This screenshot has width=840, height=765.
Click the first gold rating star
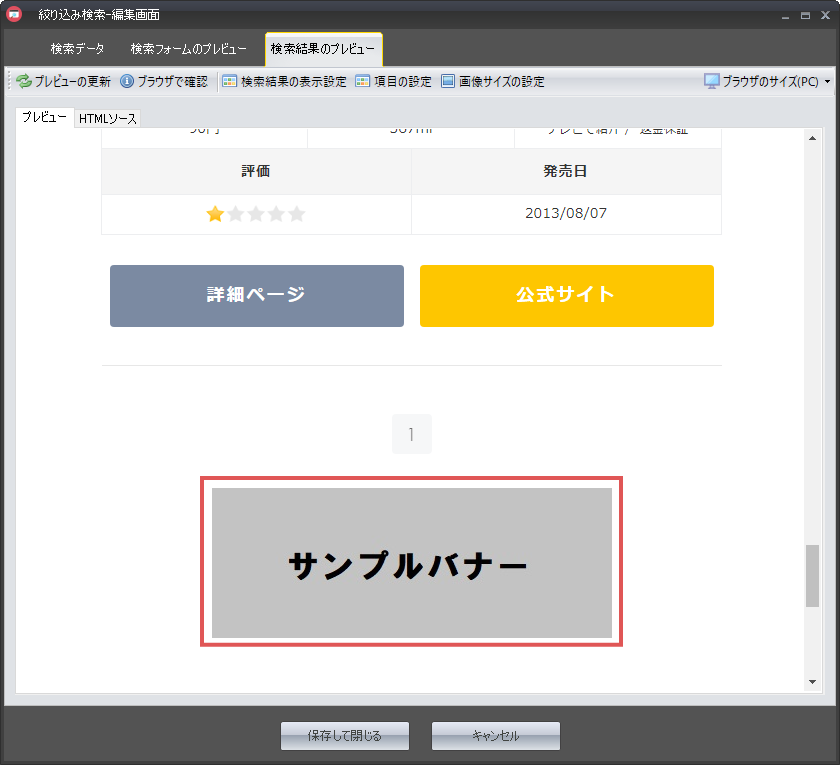tap(215, 214)
